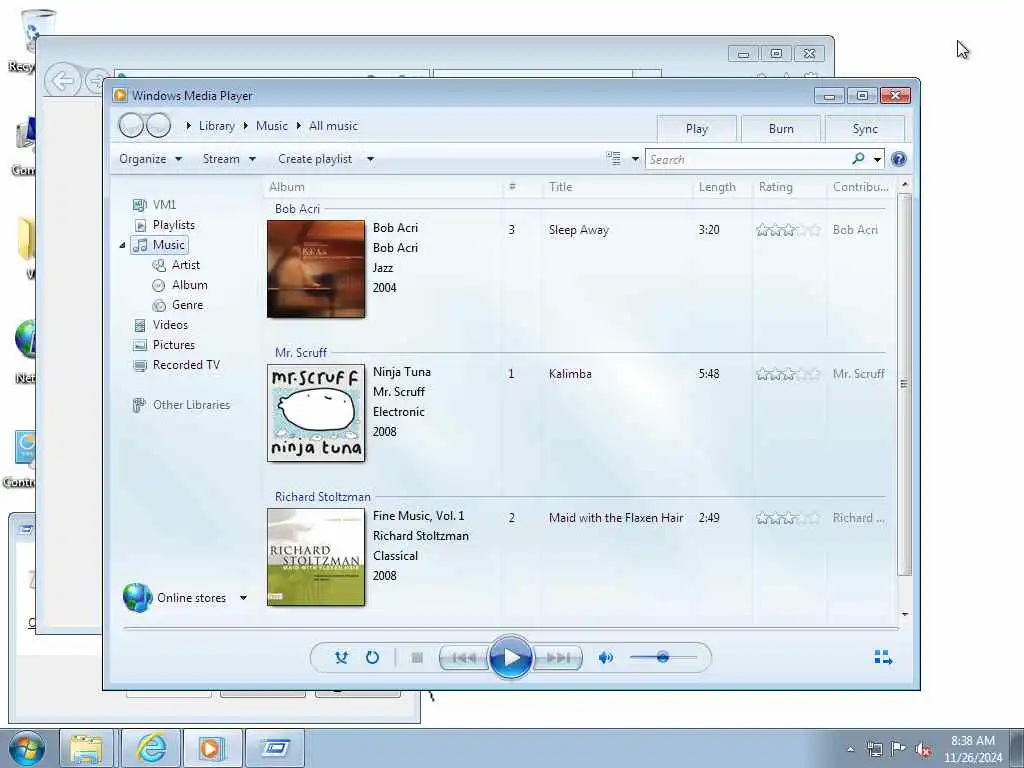Sort by the Album column header
Viewport: 1024px width, 768px height.
[x=383, y=187]
